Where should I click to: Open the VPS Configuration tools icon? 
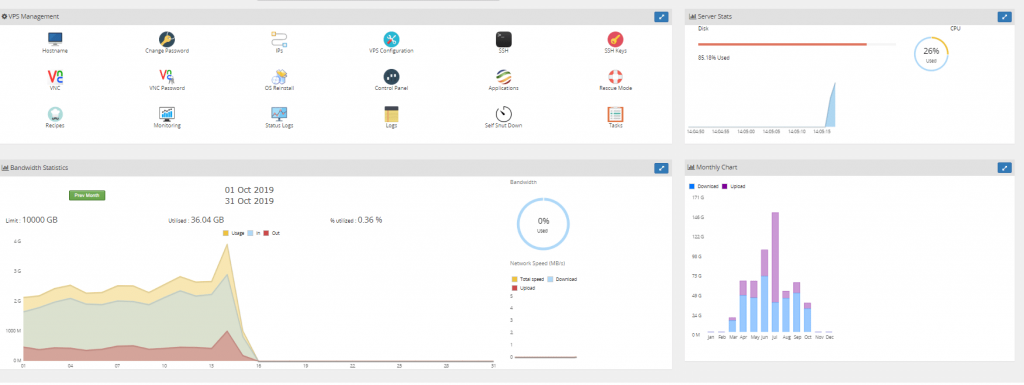pyautogui.click(x=391, y=39)
